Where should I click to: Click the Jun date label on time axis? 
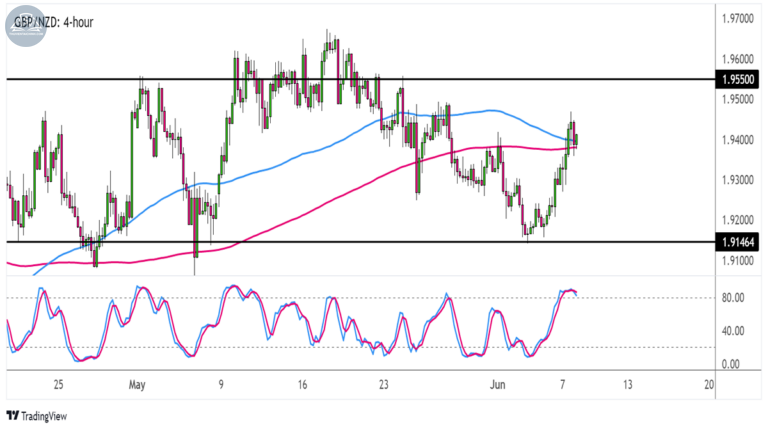[x=498, y=385]
